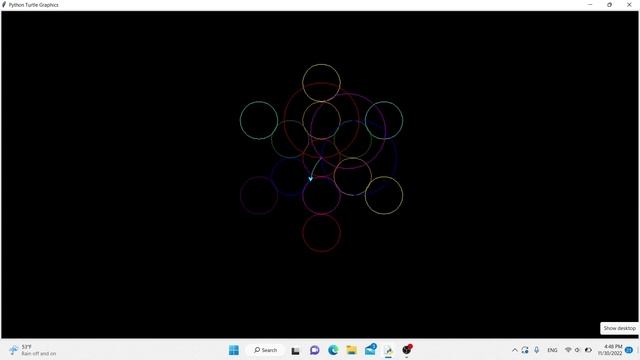Open Task View on the taskbar
The height and width of the screenshot is (360, 640).
[x=296, y=350]
